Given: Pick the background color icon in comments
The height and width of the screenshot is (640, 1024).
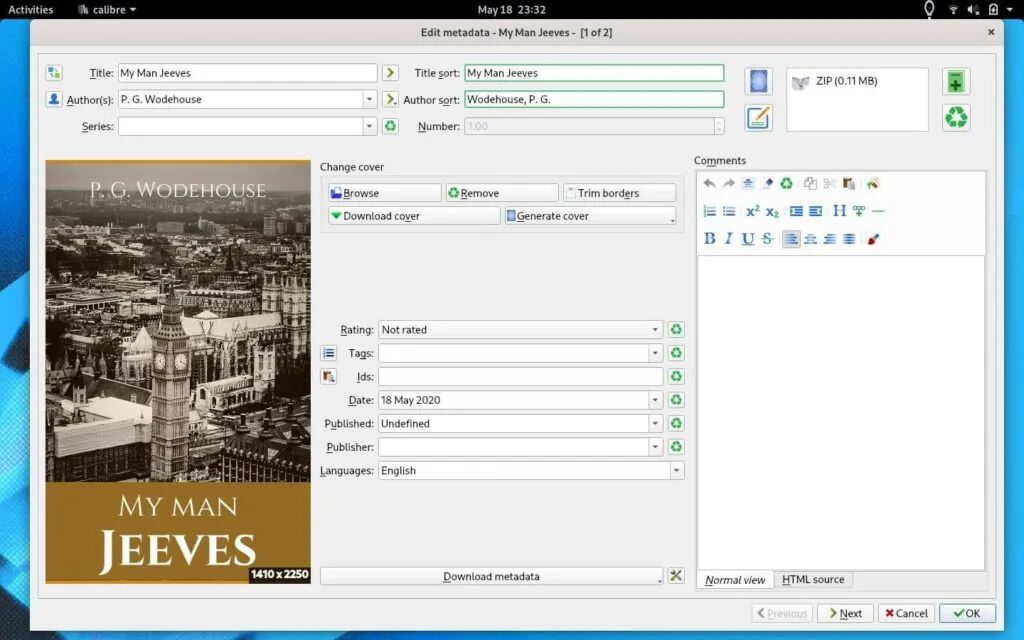Looking at the screenshot, I should tap(873, 184).
